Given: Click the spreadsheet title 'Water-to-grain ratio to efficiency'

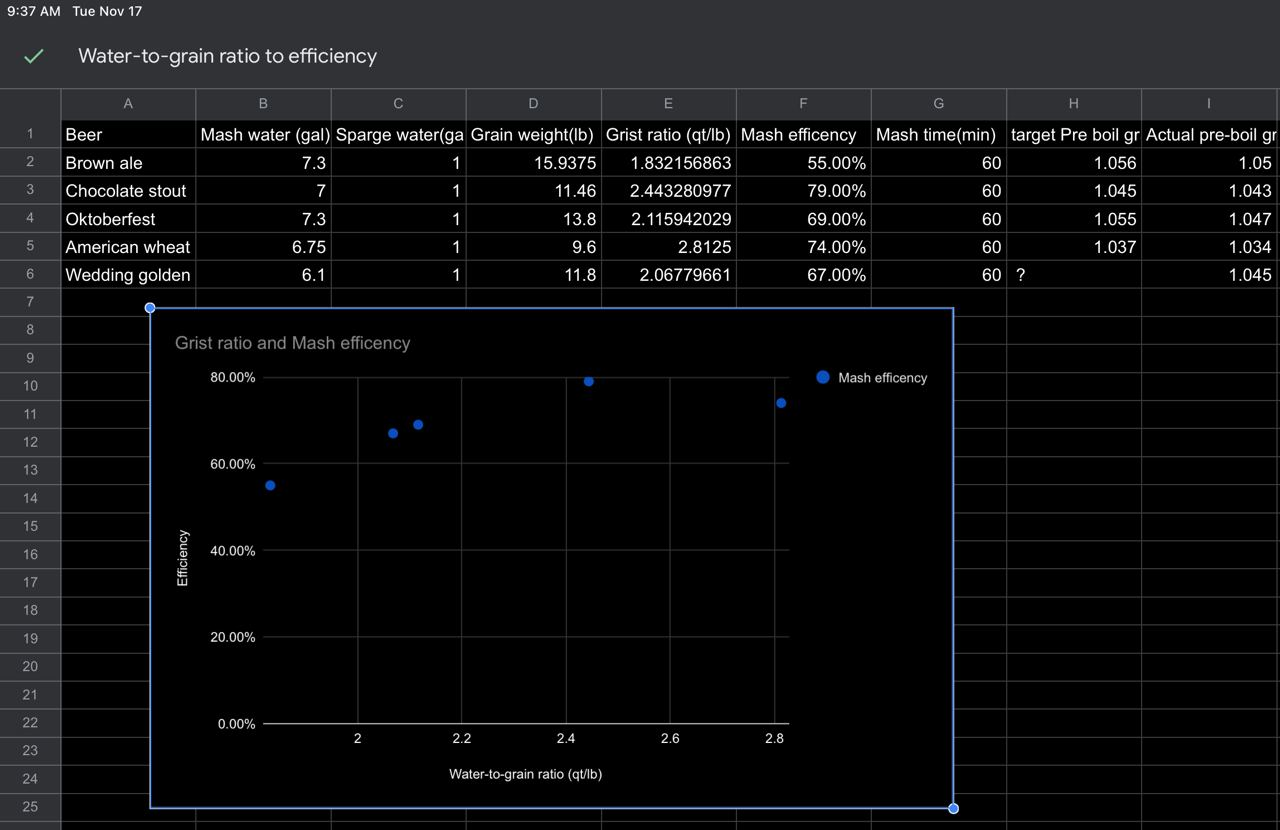Looking at the screenshot, I should point(227,56).
